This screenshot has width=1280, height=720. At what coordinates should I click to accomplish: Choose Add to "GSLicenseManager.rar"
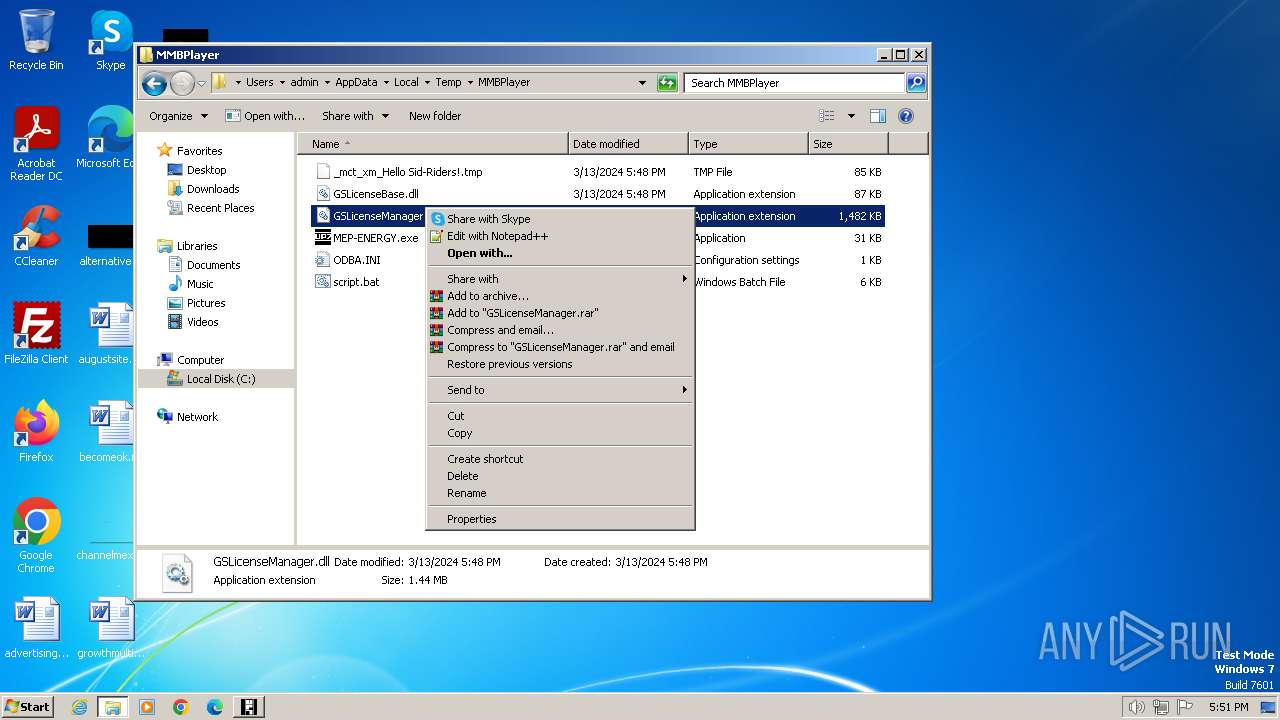559,313
